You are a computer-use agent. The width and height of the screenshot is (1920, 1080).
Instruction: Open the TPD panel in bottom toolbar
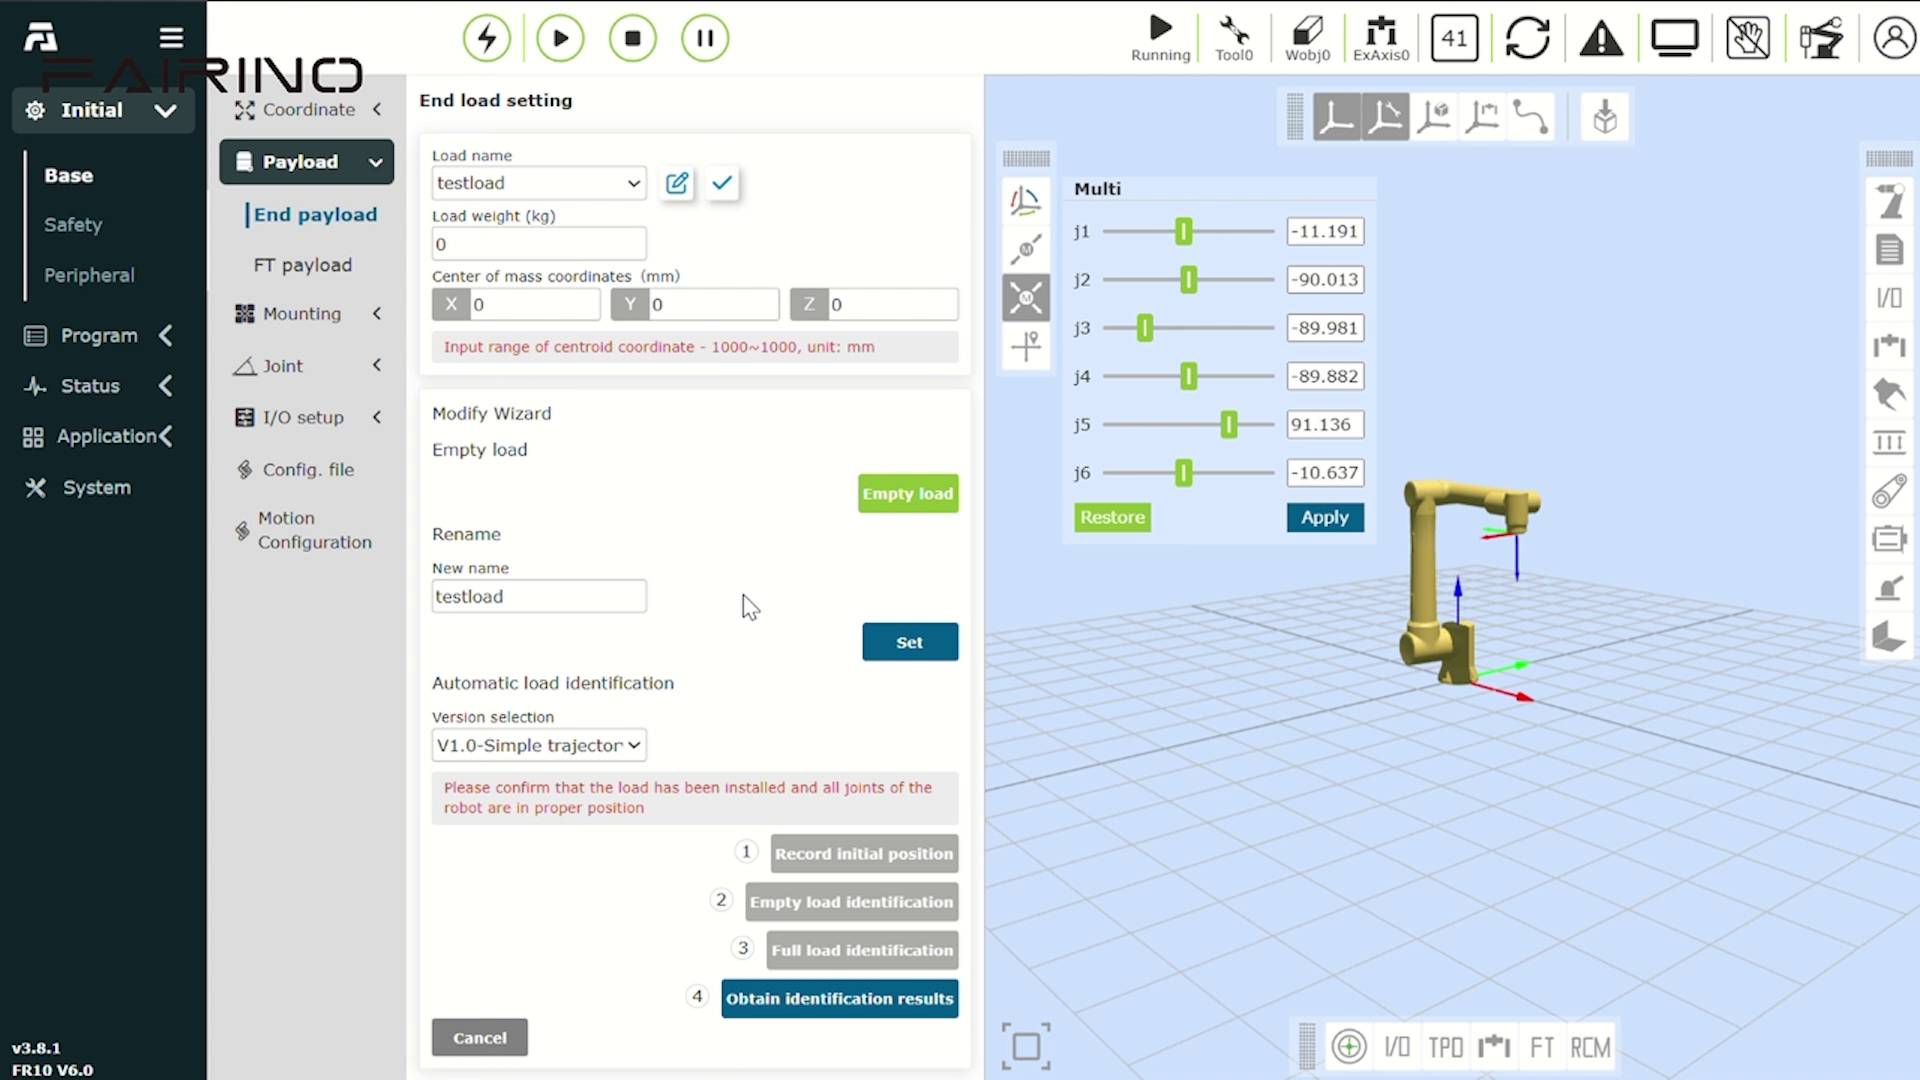click(1445, 1047)
